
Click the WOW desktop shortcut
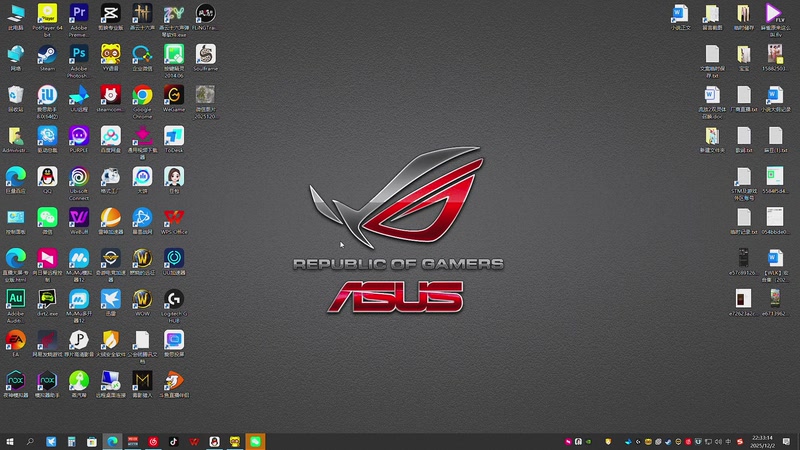[x=142, y=303]
